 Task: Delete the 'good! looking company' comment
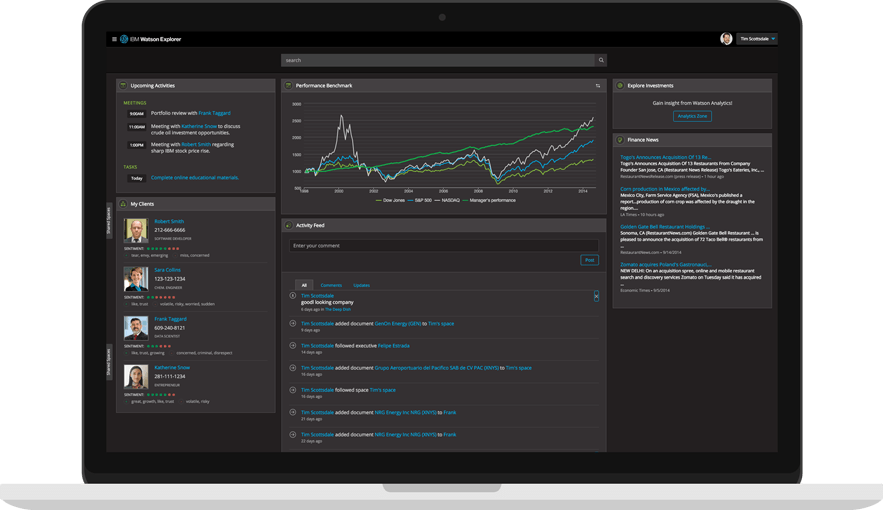[596, 296]
